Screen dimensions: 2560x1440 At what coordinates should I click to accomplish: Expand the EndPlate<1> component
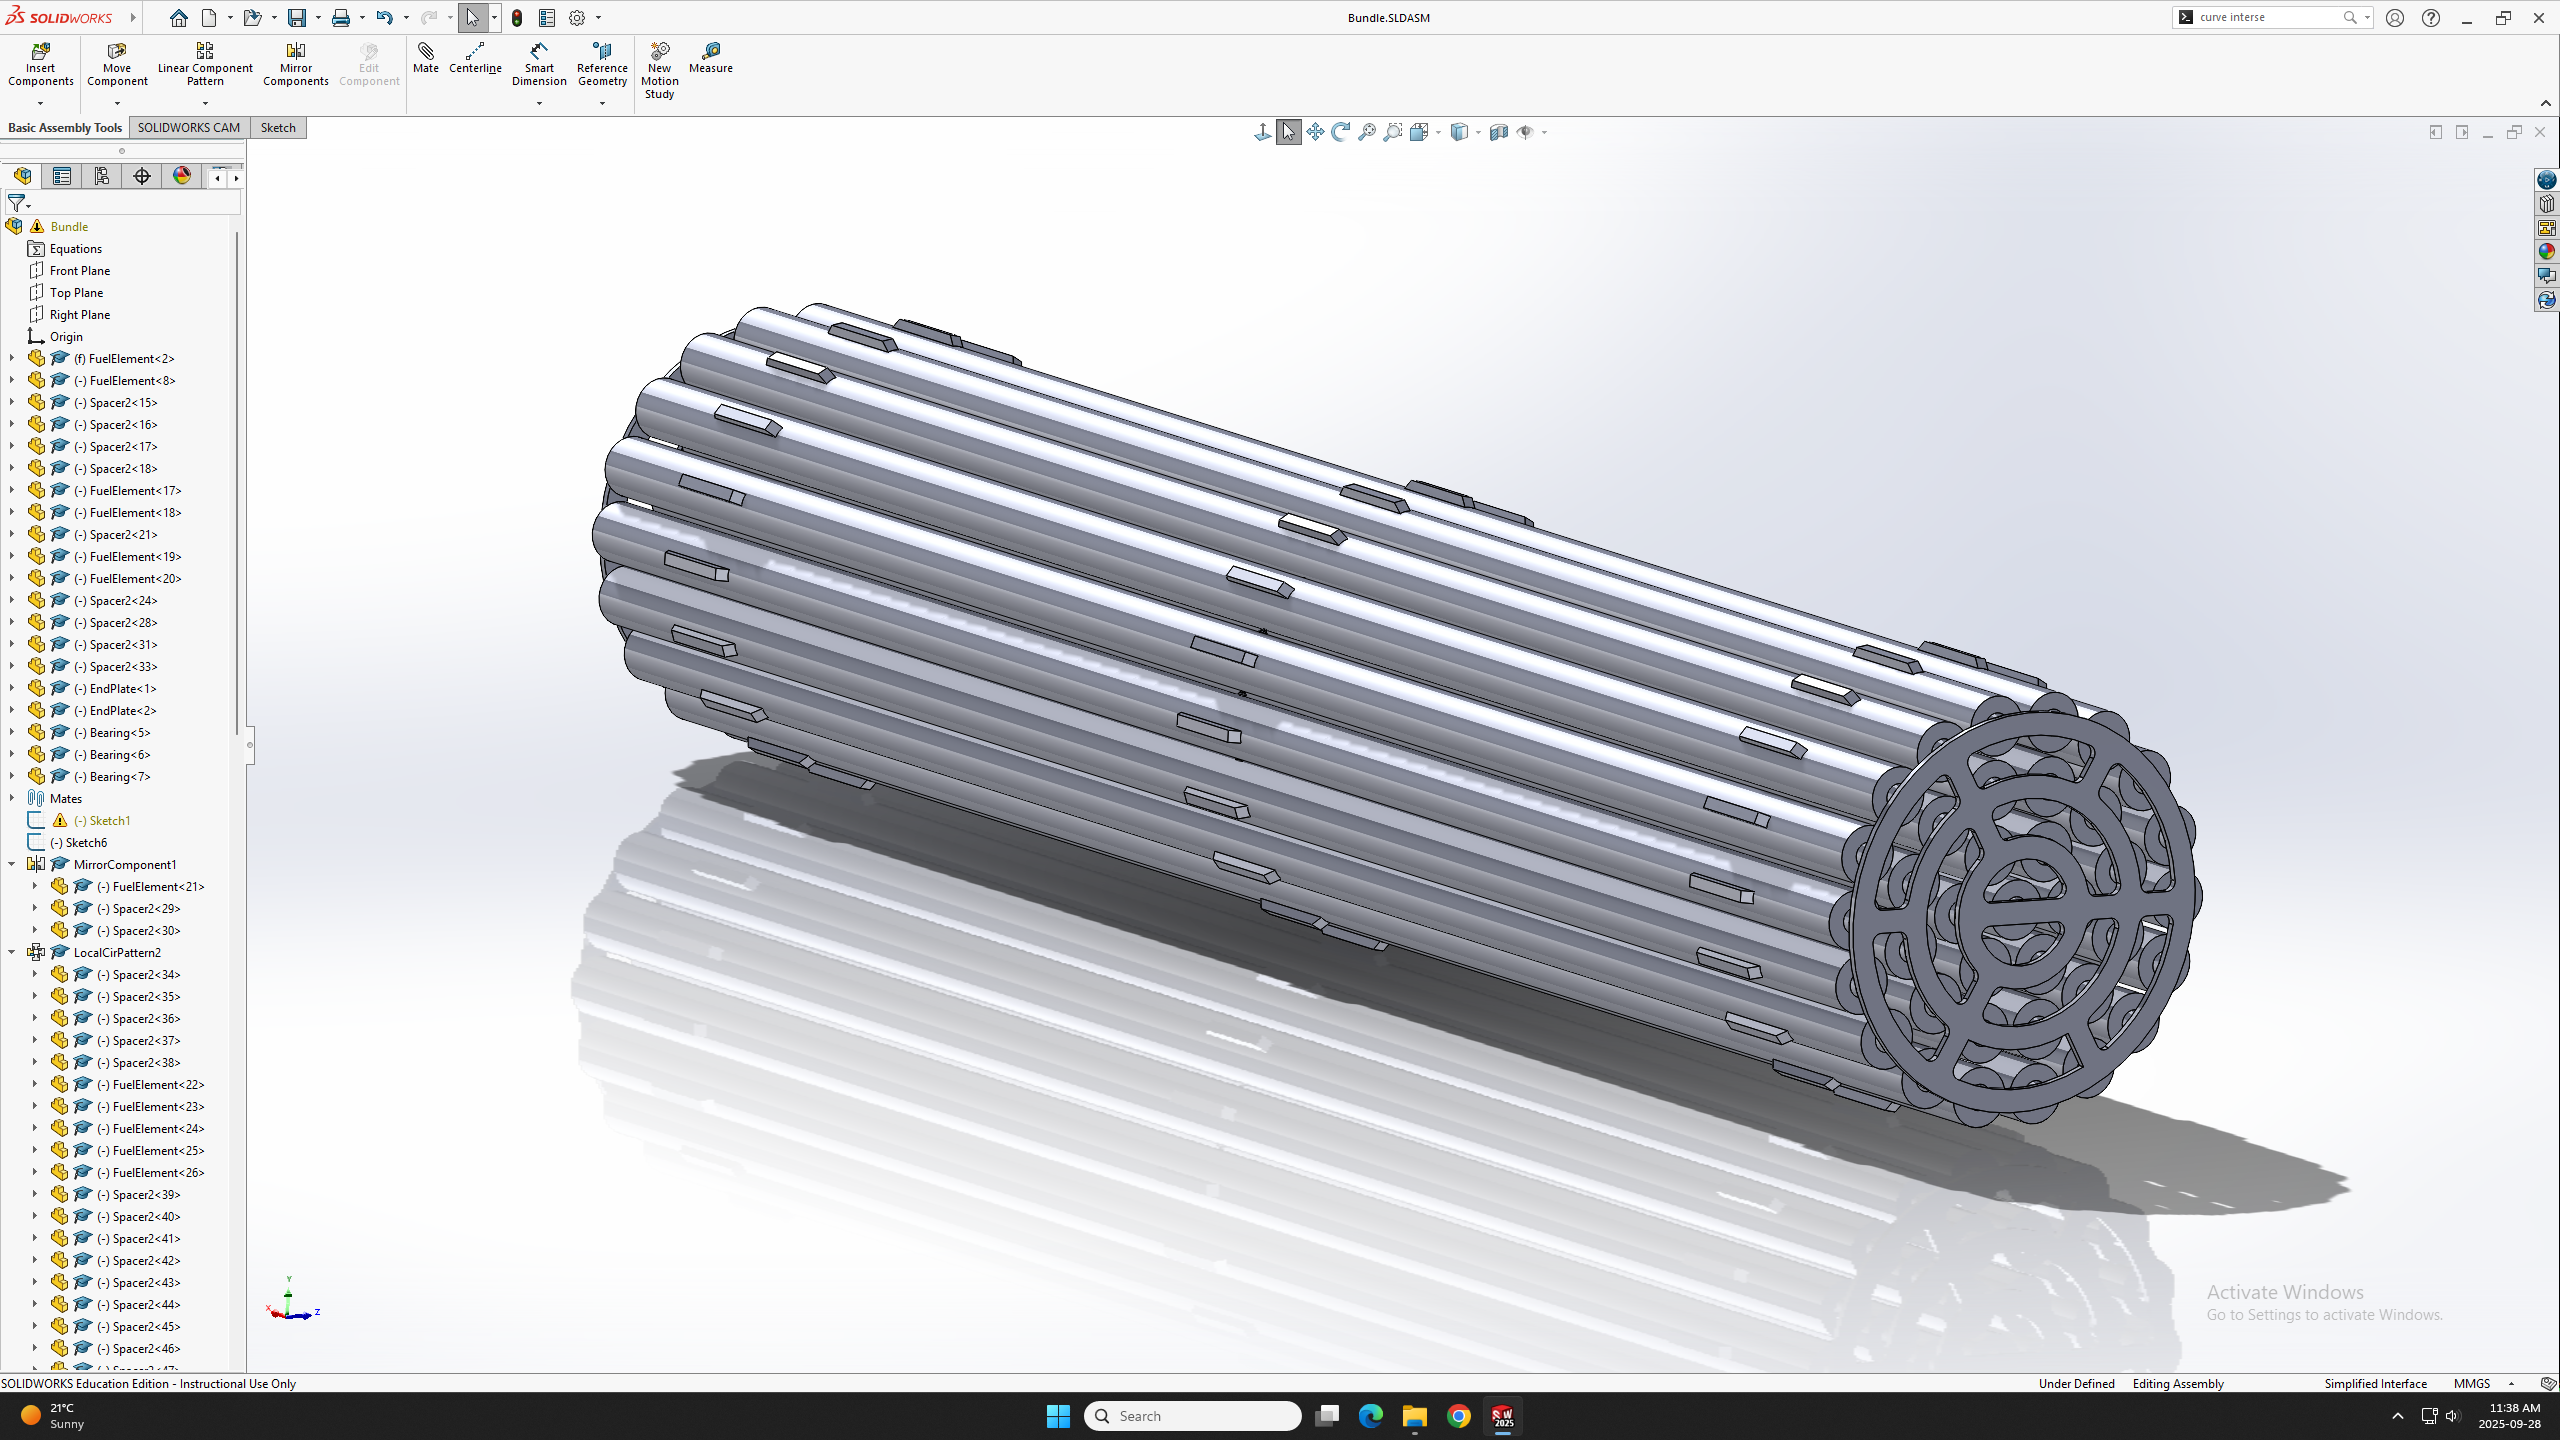click(12, 688)
